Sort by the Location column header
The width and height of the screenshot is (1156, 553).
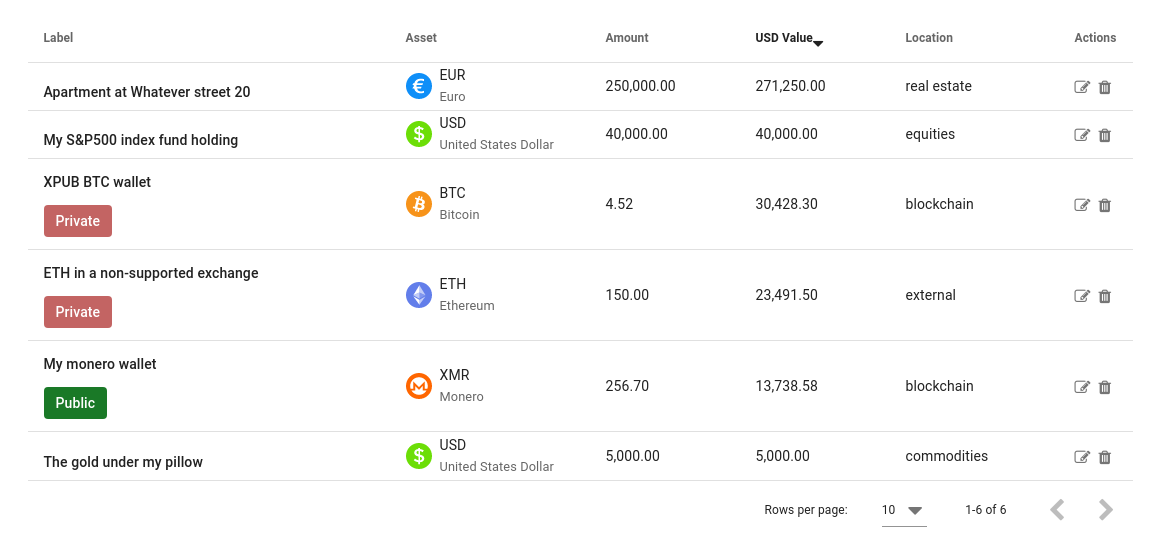click(929, 38)
